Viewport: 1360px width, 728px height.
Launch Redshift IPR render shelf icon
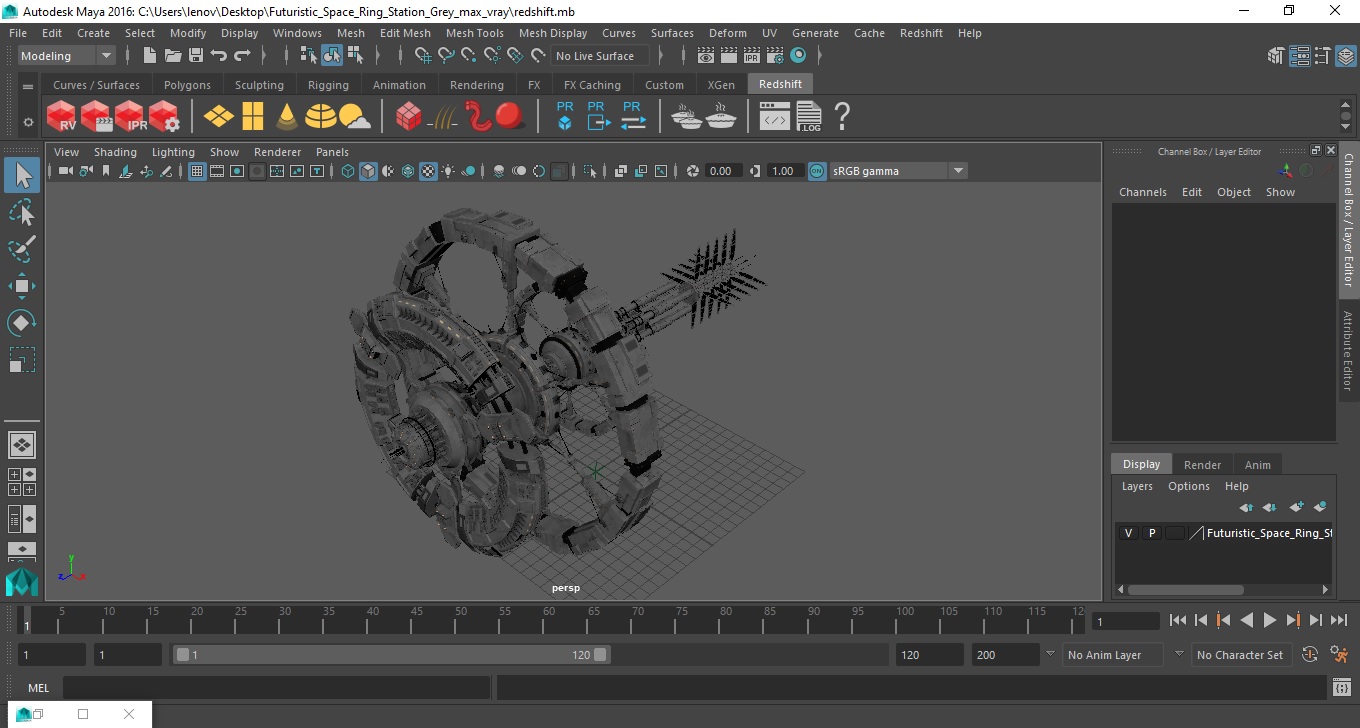131,116
